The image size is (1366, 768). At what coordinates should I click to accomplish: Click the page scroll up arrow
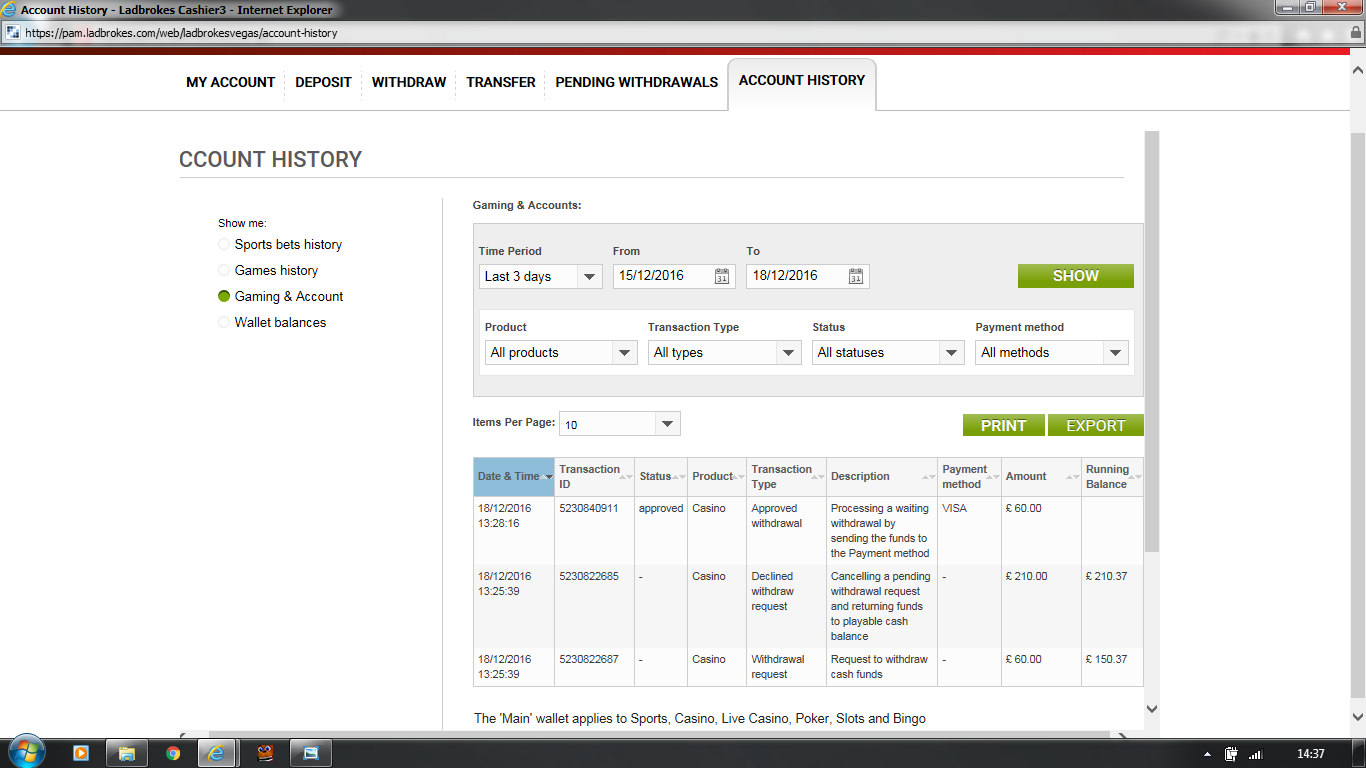point(1358,70)
